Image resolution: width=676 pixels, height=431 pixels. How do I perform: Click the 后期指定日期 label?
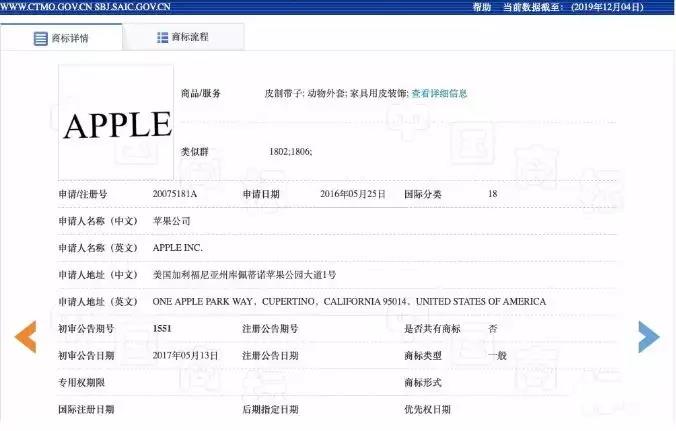point(270,409)
